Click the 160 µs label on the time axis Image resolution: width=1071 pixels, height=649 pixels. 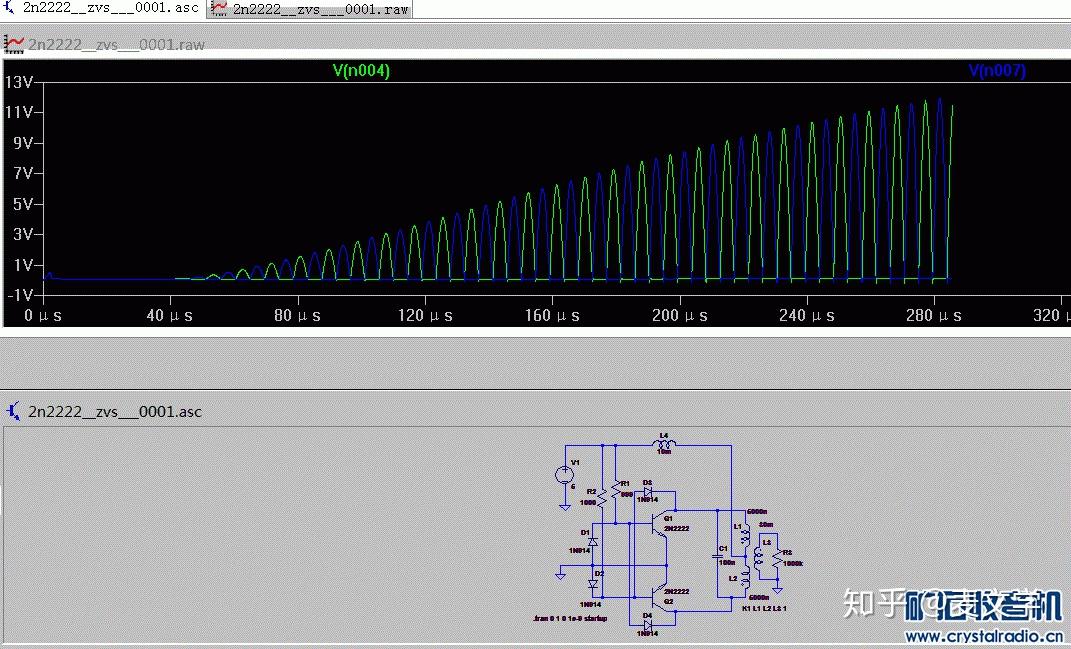(552, 315)
